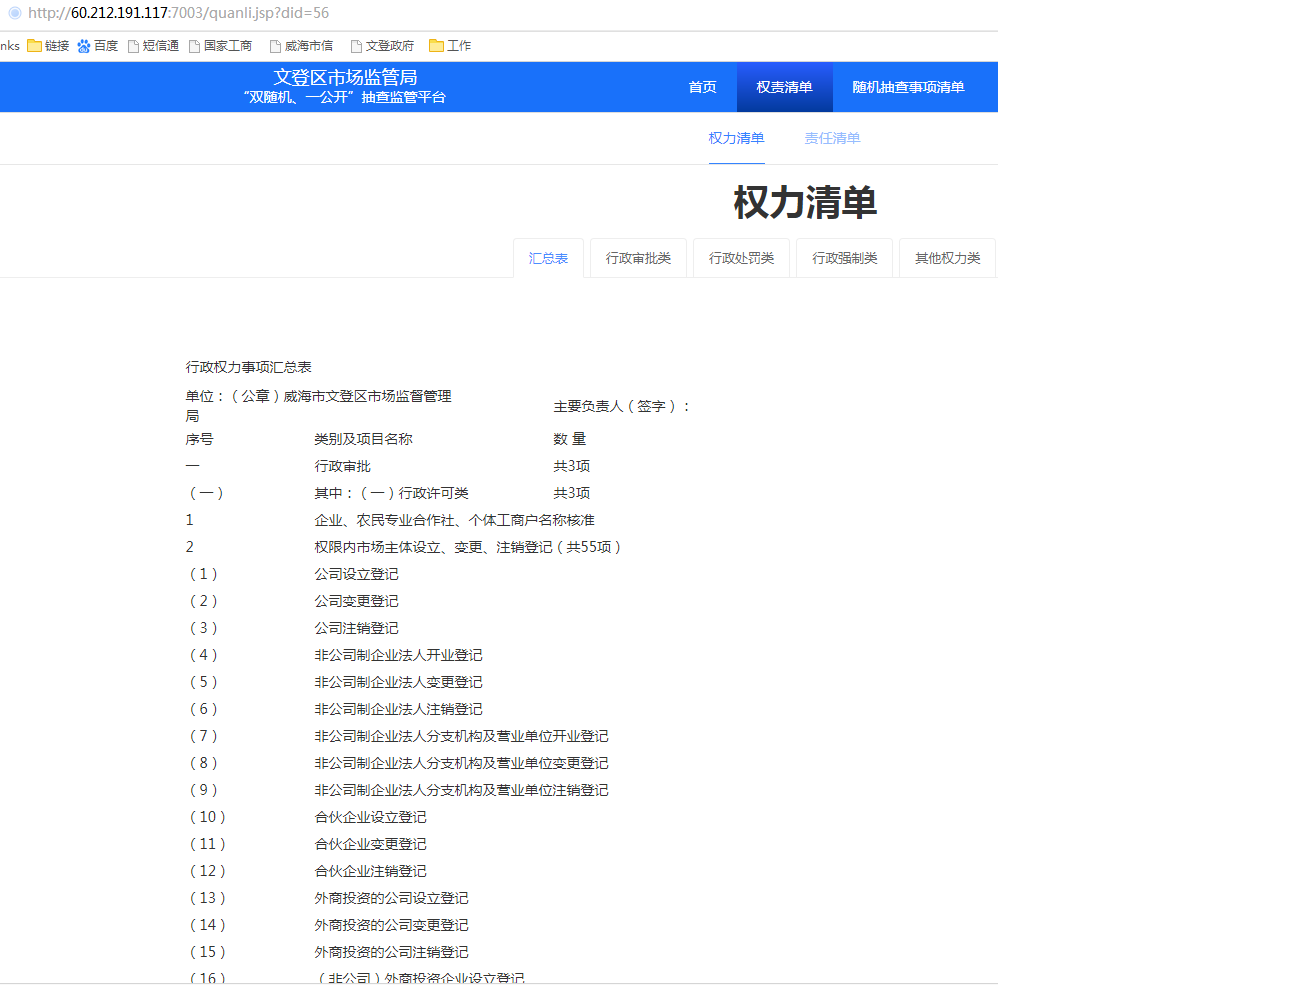The width and height of the screenshot is (1292, 985).
Task: Open the 文登政府 bookmark
Action: (x=382, y=46)
